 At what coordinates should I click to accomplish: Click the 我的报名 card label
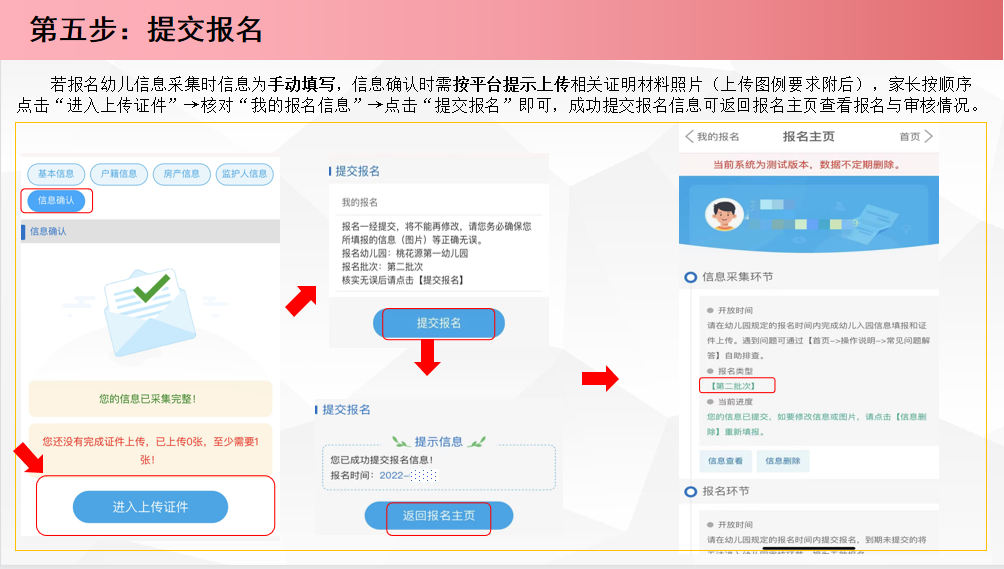pos(359,203)
